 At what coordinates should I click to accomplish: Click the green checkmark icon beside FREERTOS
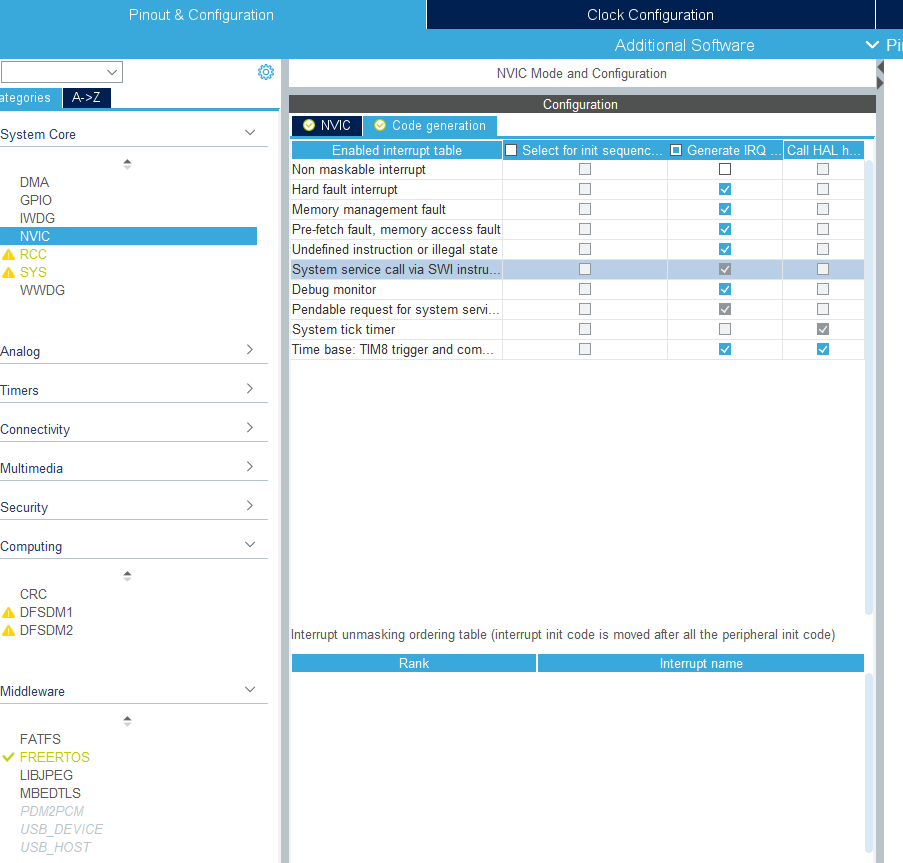click(8, 757)
